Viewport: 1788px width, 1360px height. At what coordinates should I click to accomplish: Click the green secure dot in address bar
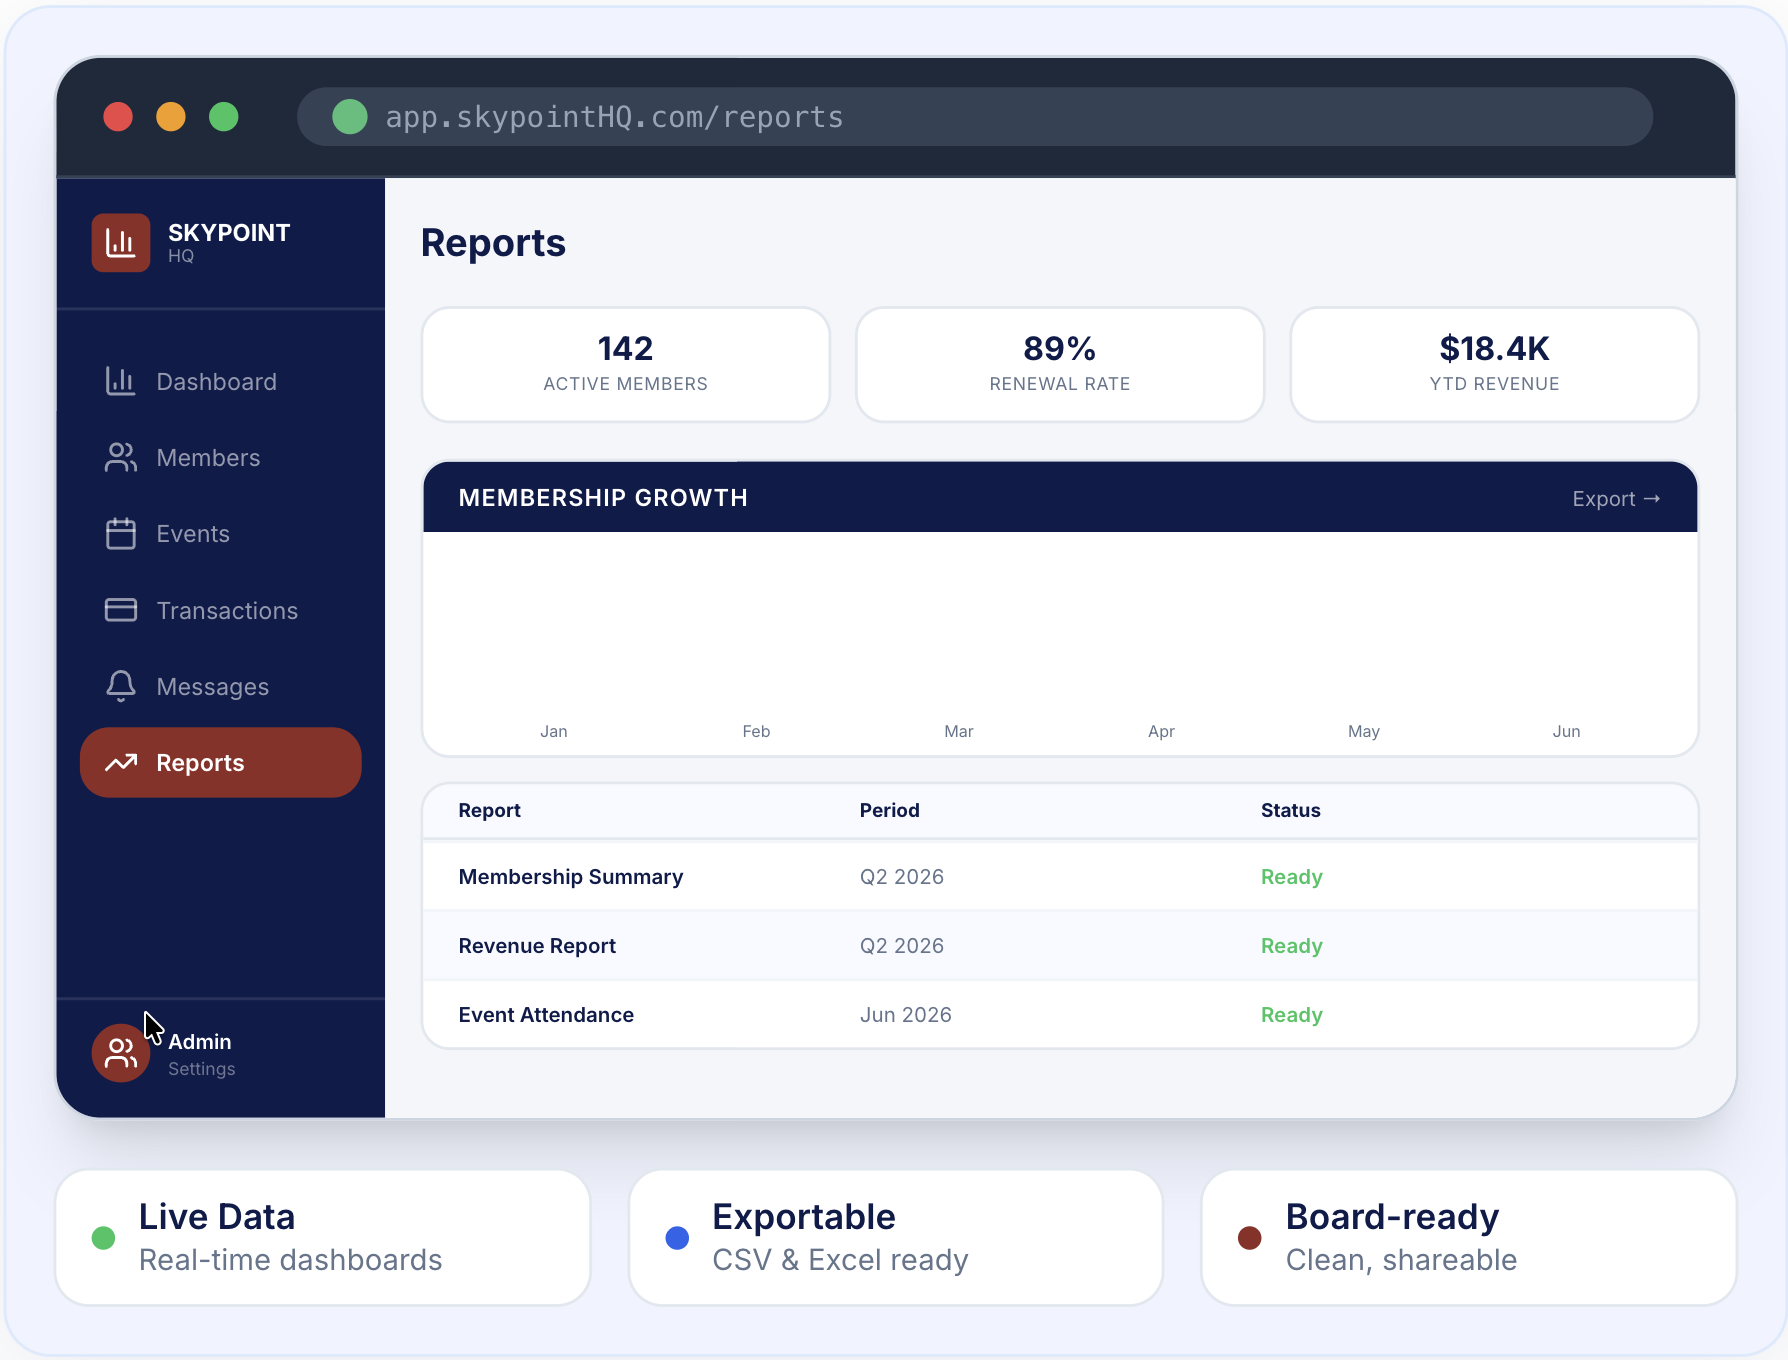click(x=350, y=117)
